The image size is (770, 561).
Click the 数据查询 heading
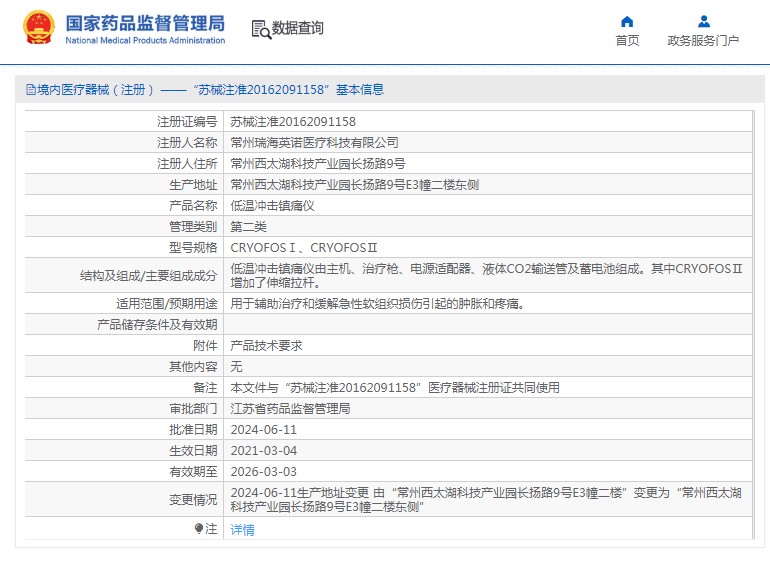[298, 28]
